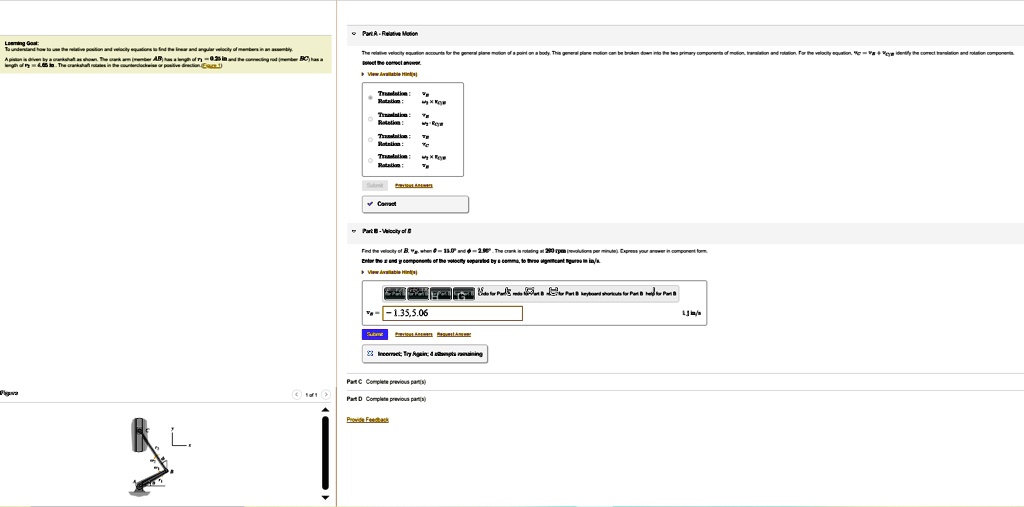Click the 'Figure' panel label

point(9,393)
